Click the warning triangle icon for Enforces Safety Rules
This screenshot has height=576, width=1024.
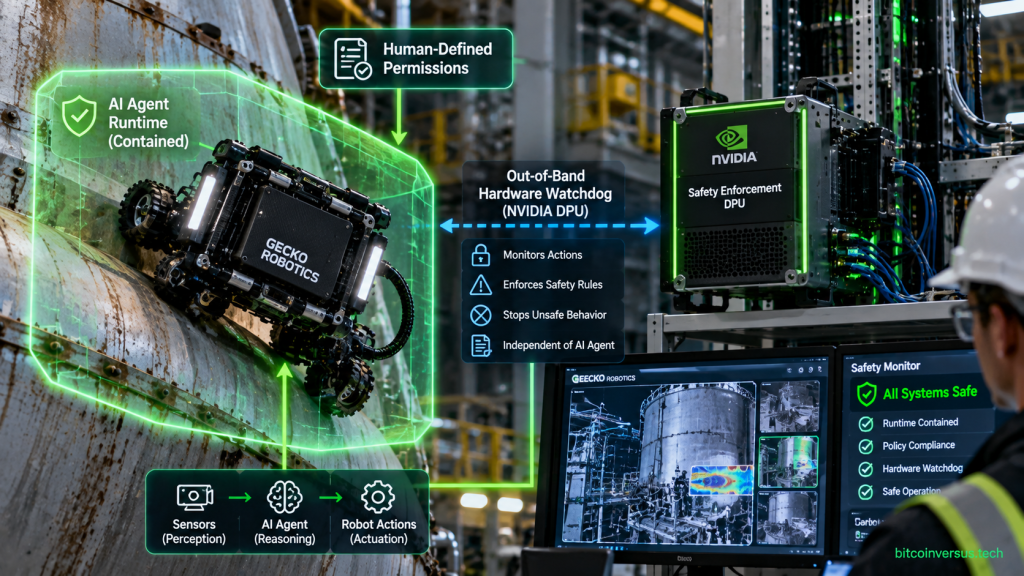[x=481, y=285]
